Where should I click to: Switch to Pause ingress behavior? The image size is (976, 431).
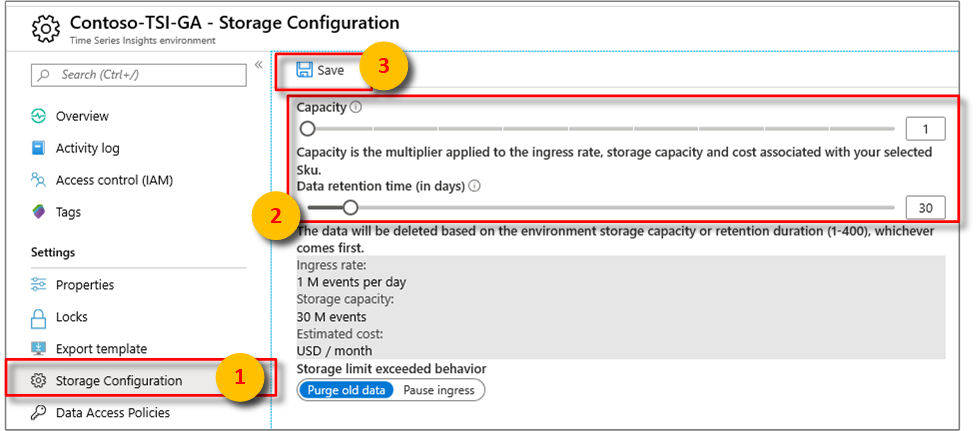coord(439,390)
